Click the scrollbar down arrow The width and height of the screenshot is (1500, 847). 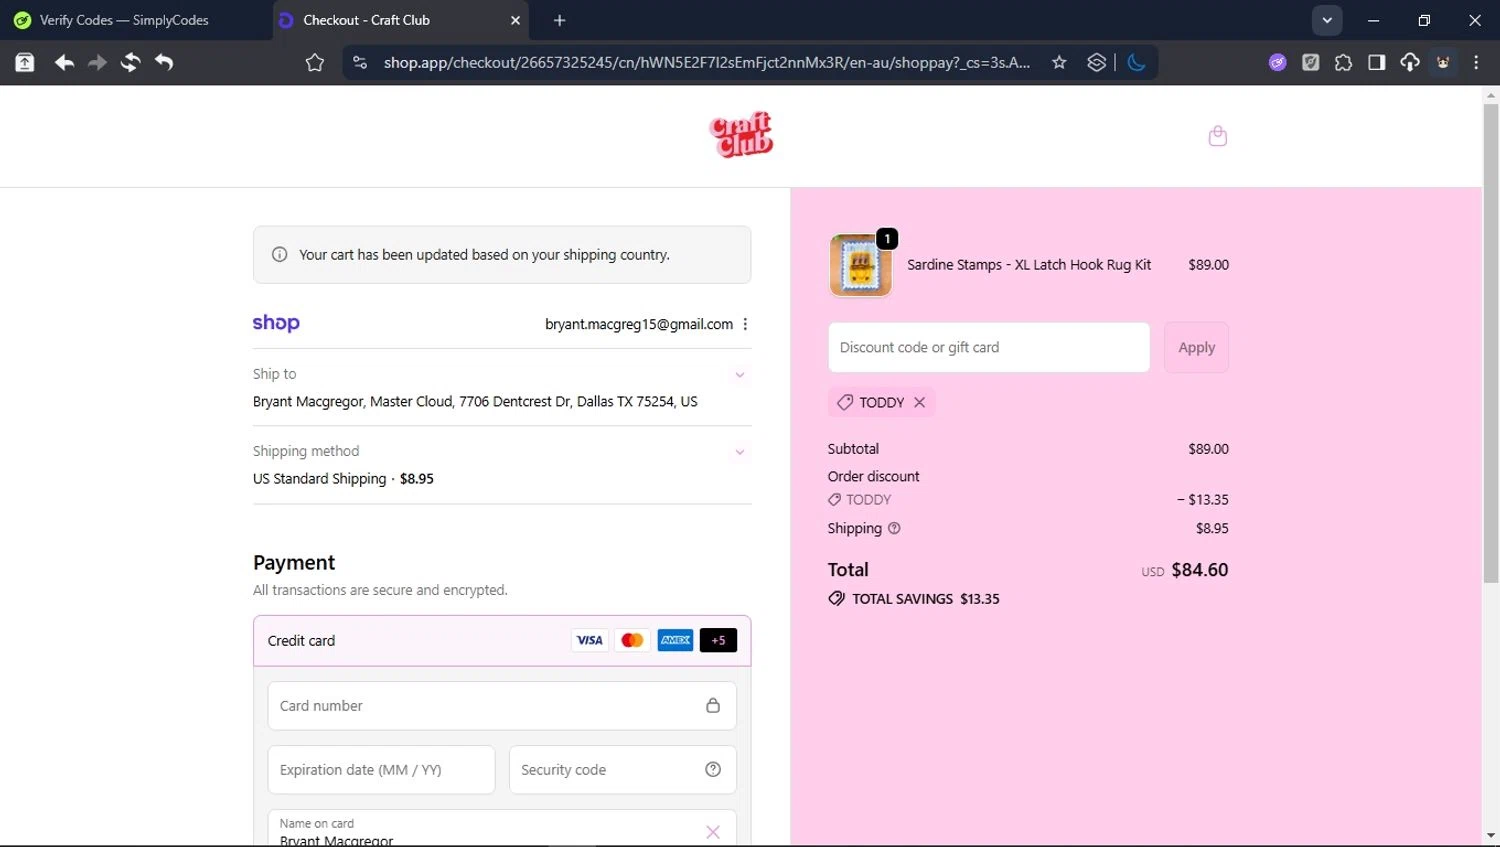1491,836
